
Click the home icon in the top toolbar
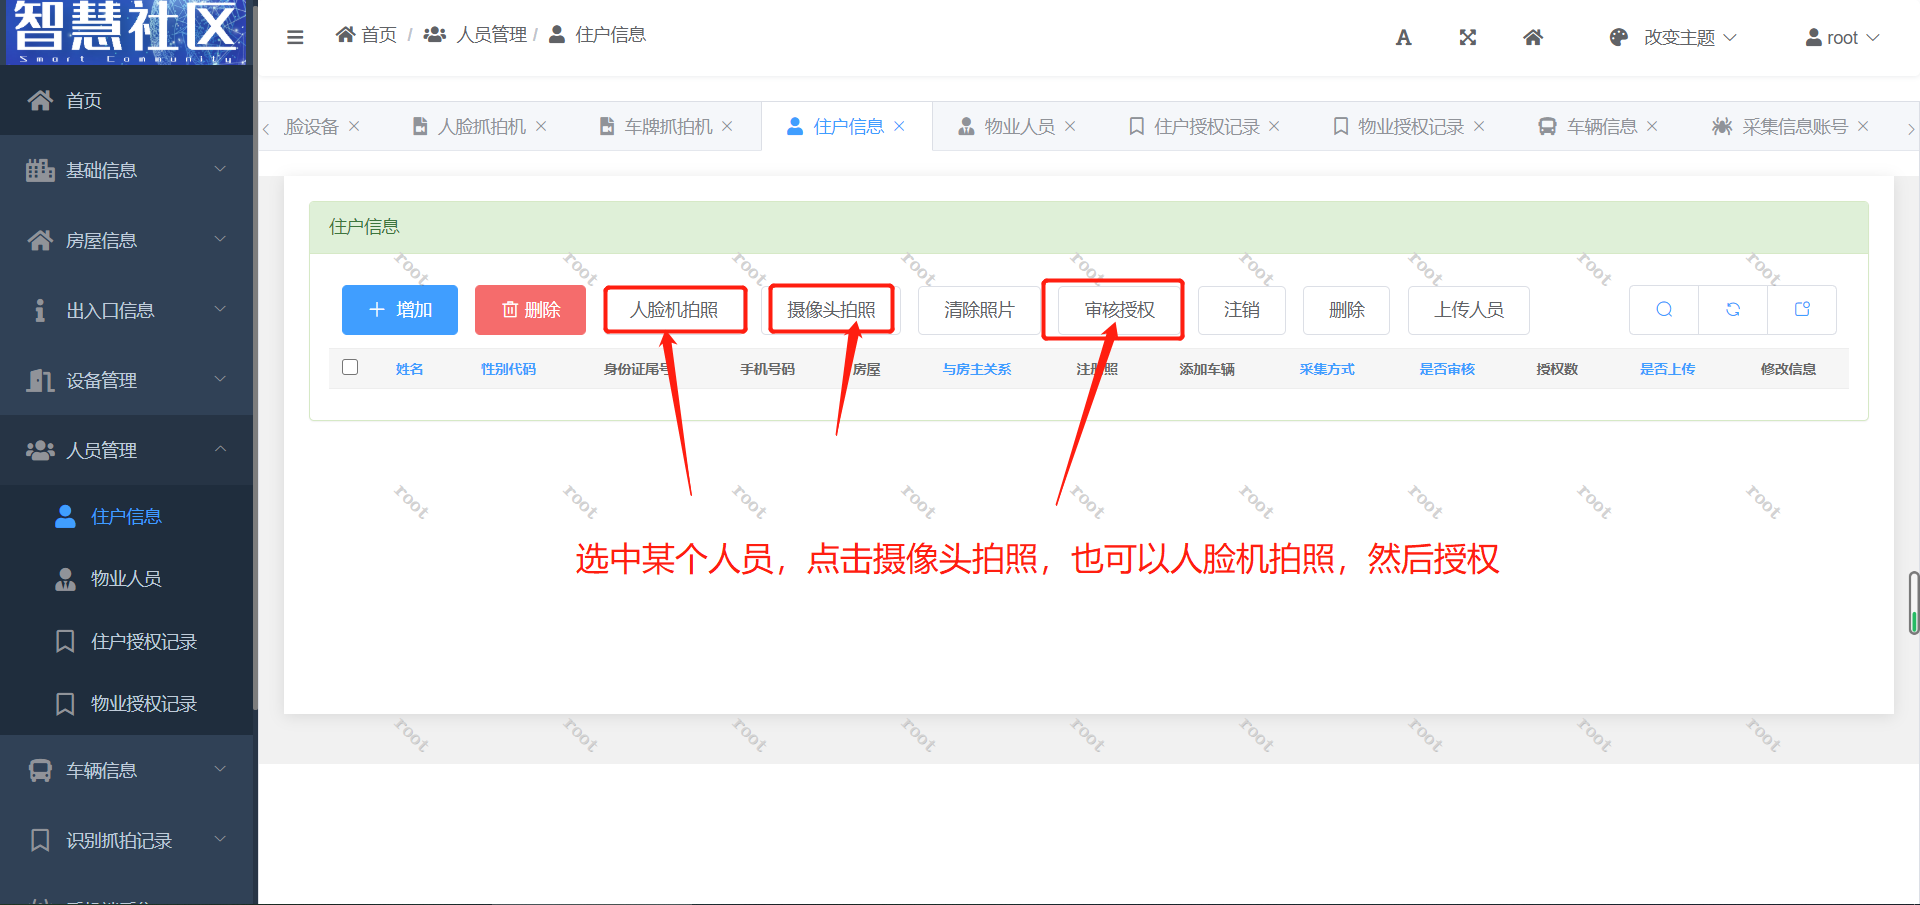(1532, 37)
